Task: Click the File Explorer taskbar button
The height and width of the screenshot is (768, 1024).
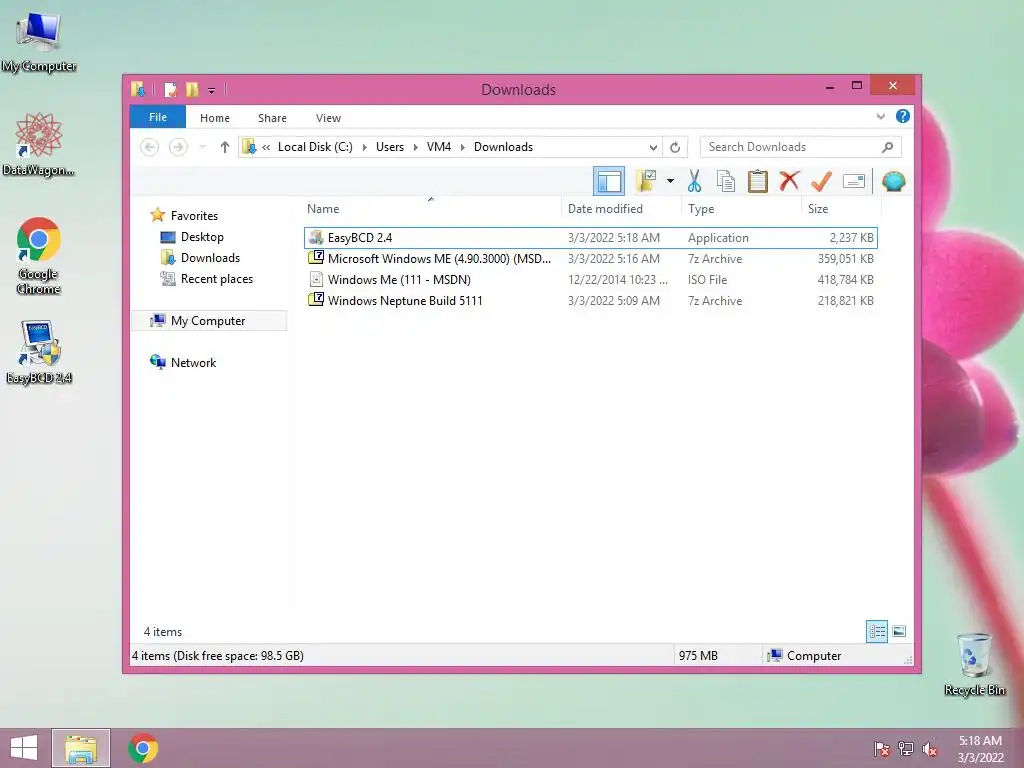Action: pyautogui.click(x=81, y=748)
